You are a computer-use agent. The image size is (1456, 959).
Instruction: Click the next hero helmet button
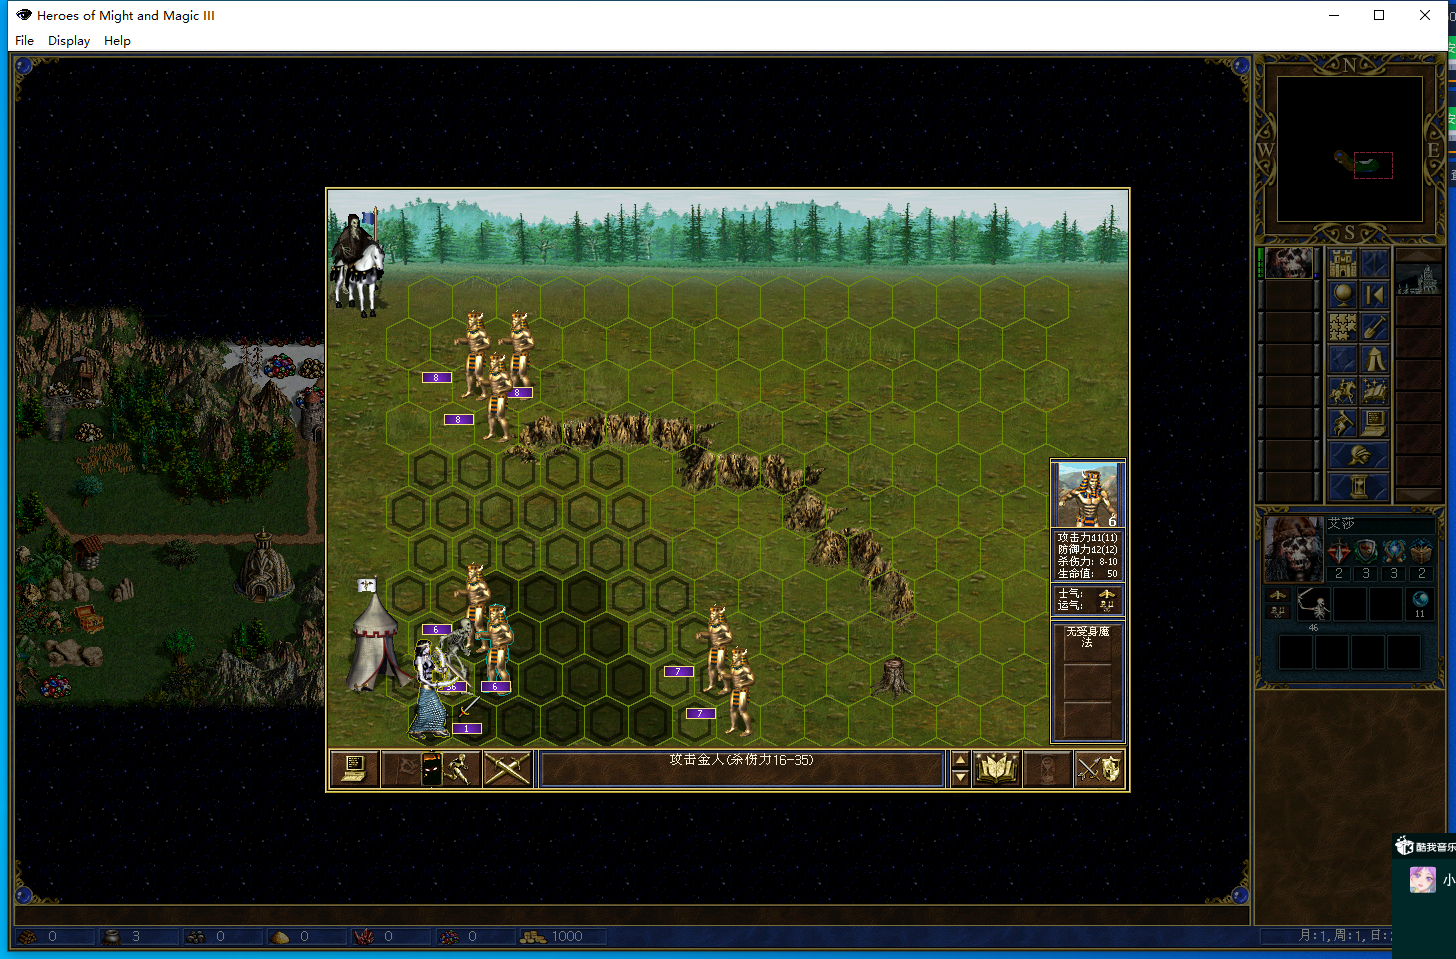click(x=1359, y=455)
